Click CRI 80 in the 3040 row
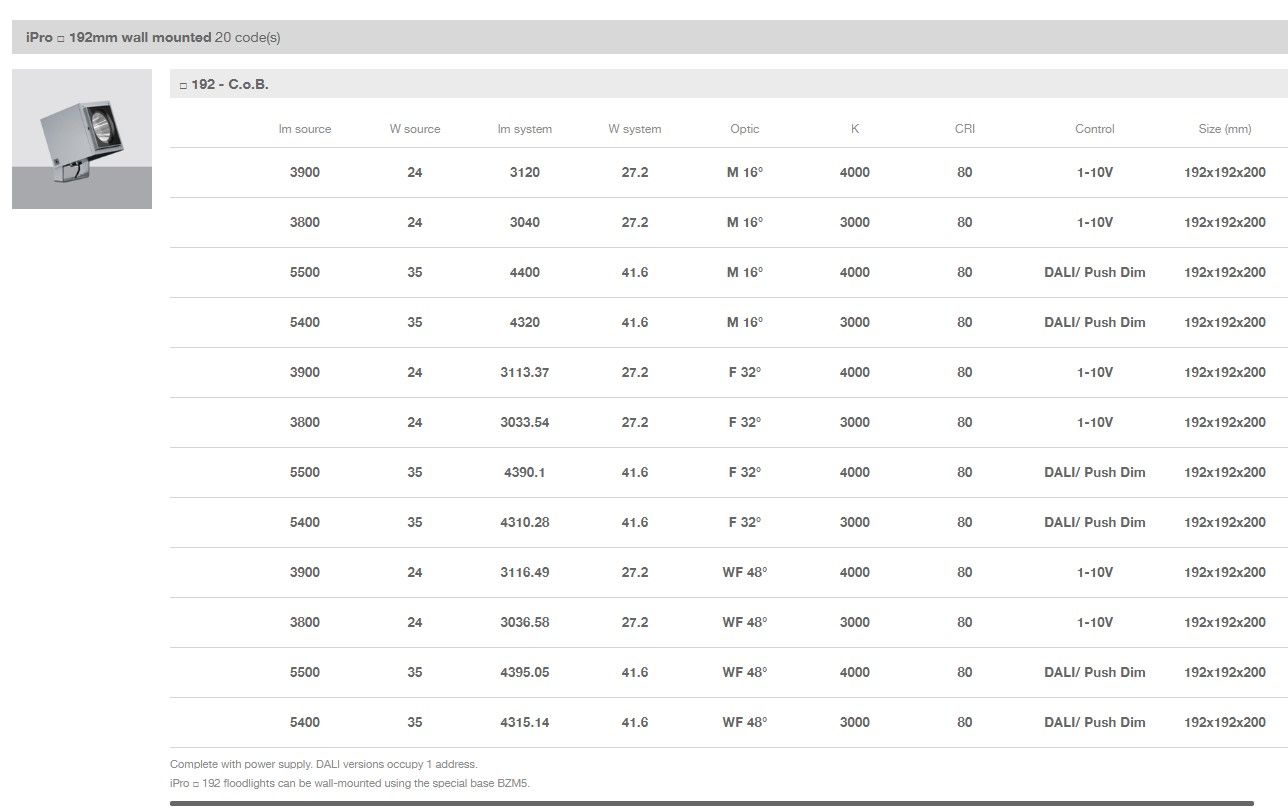The height and width of the screenshot is (812, 1288). tap(965, 222)
